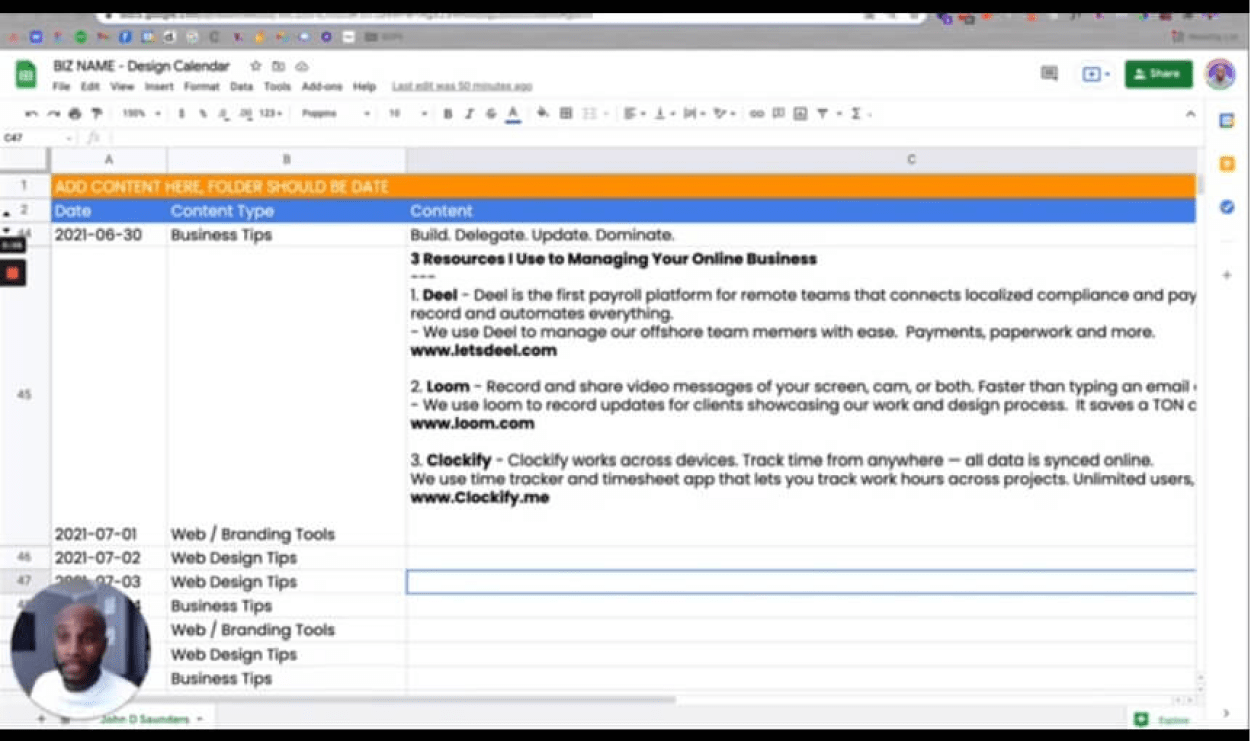Image resolution: width=1250 pixels, height=741 pixels.
Task: Click the Name box showing C47
Action: click(38, 137)
